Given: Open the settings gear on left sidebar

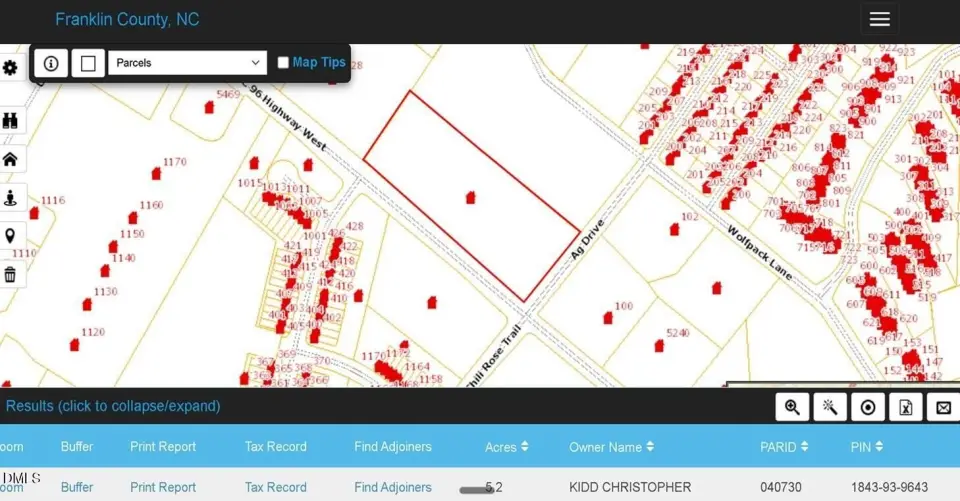Looking at the screenshot, I should click(11, 68).
